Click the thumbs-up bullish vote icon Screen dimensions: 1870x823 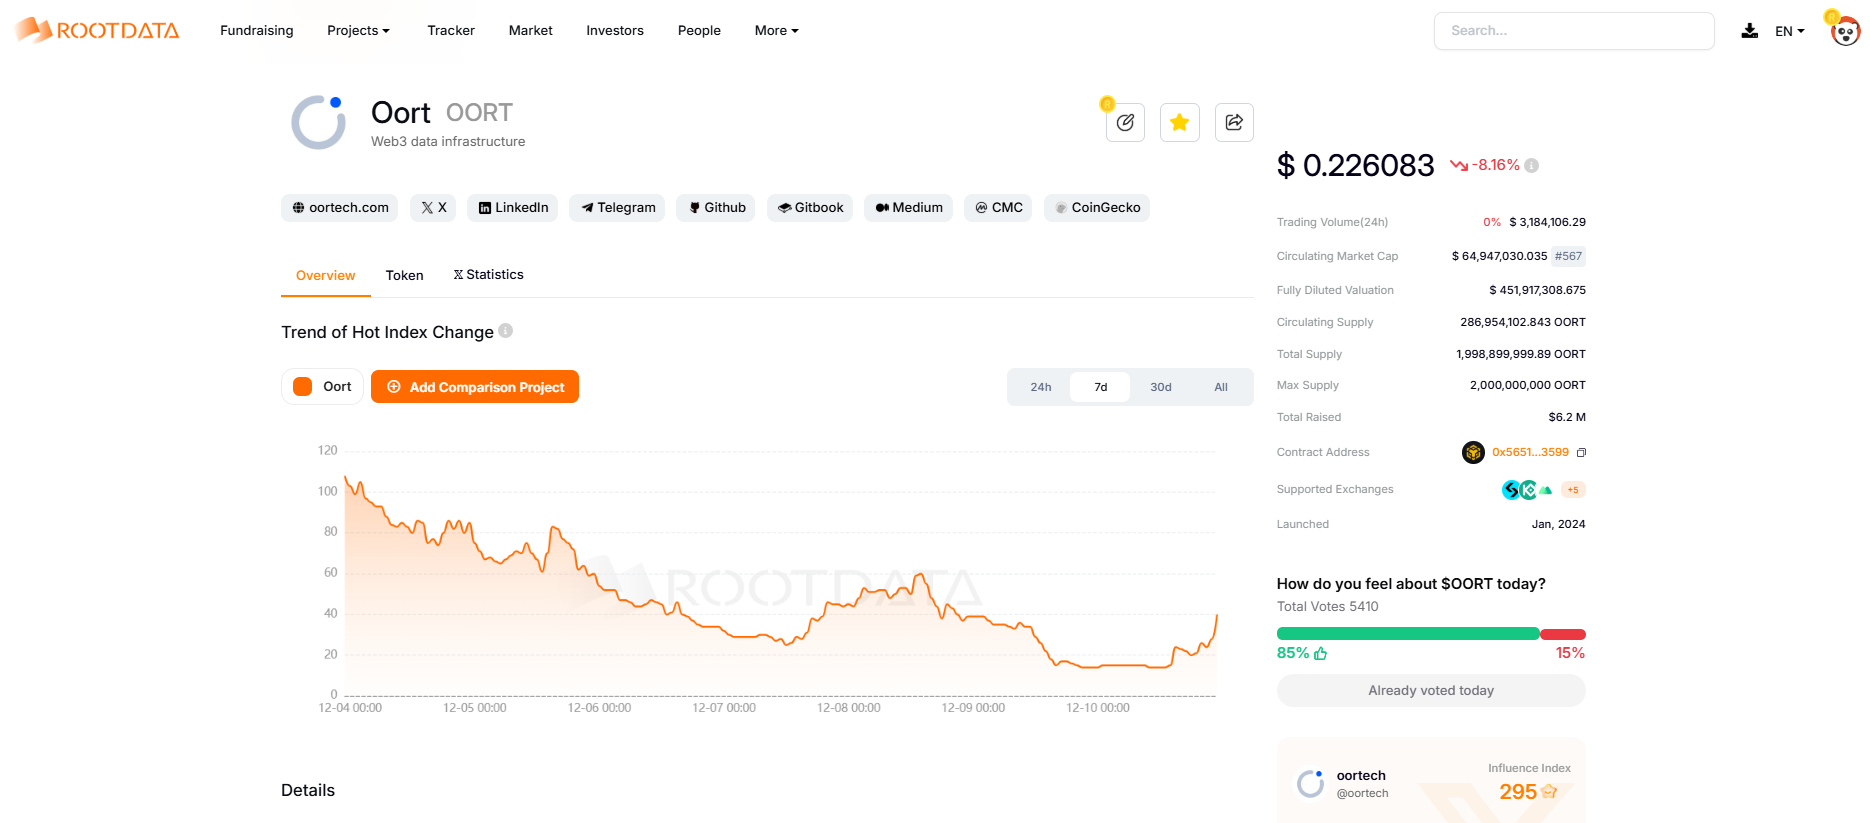[x=1321, y=653]
